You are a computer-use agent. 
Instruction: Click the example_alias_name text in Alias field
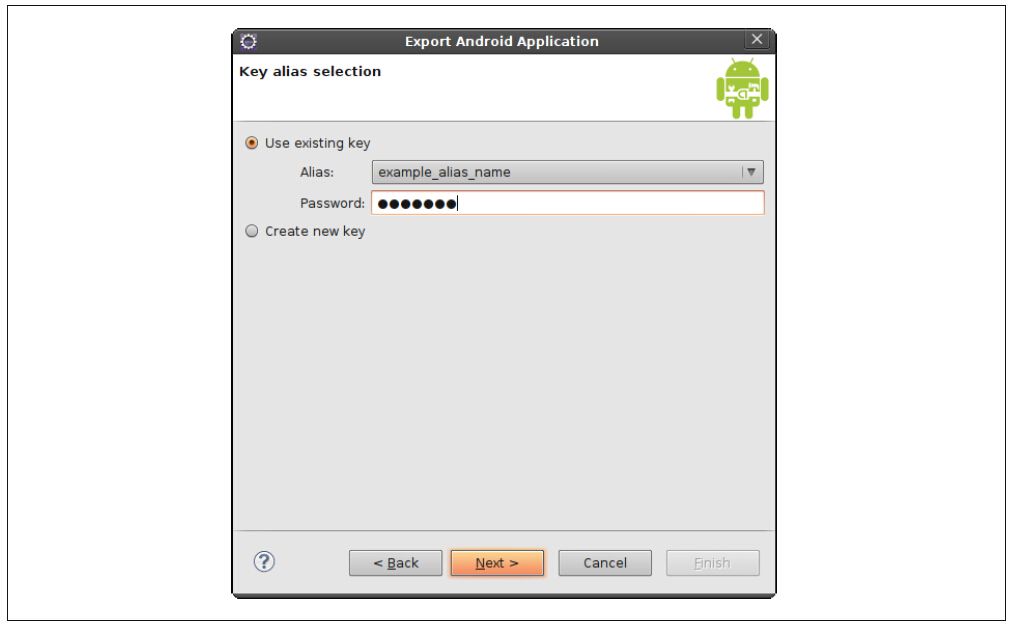pyautogui.click(x=444, y=172)
